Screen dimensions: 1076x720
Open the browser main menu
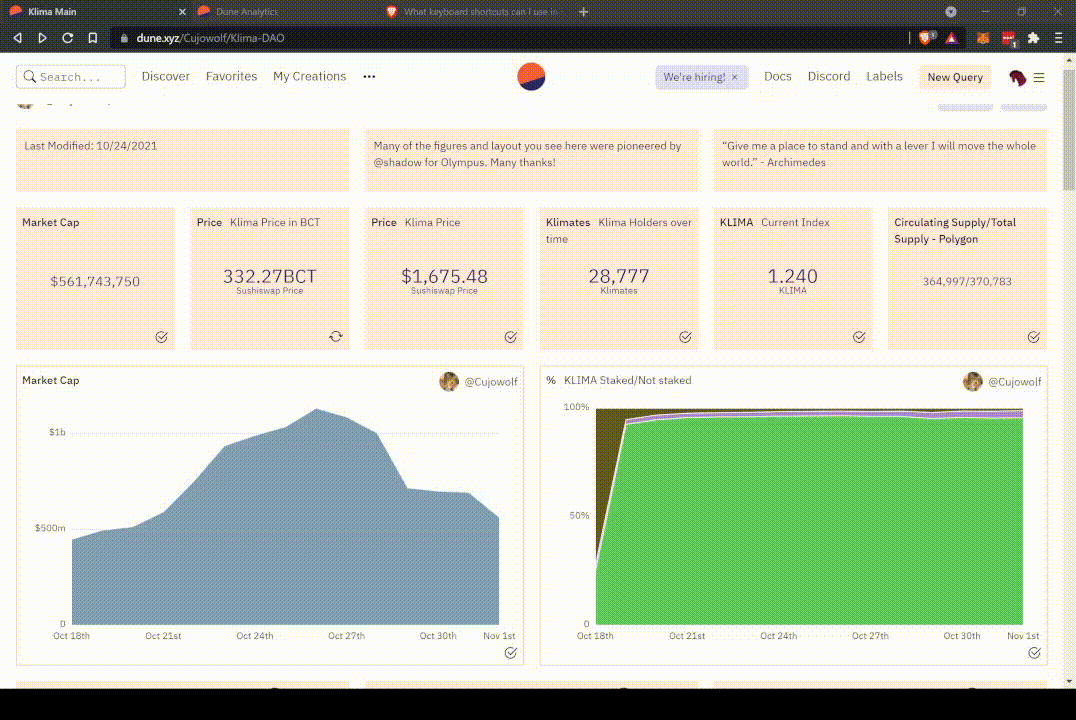(1059, 38)
